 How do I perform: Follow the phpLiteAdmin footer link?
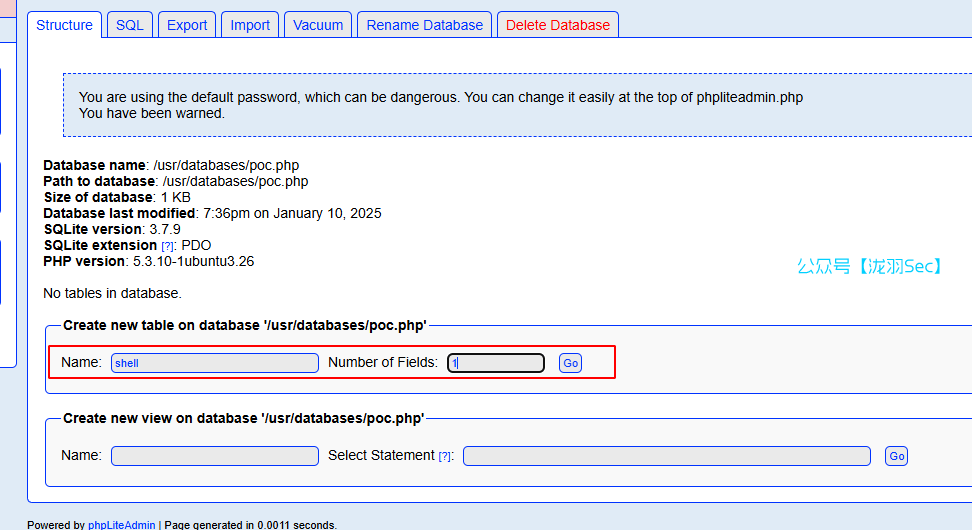[122, 525]
